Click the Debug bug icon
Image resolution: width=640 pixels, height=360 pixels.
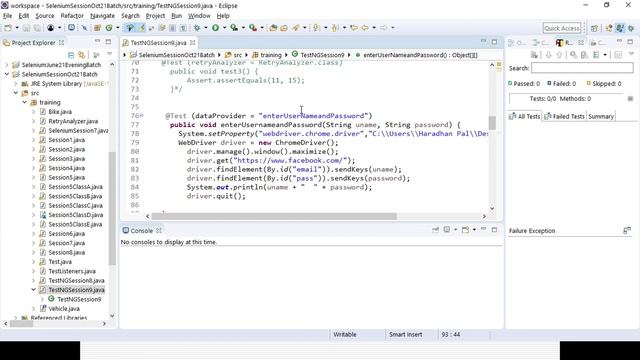pos(197,28)
